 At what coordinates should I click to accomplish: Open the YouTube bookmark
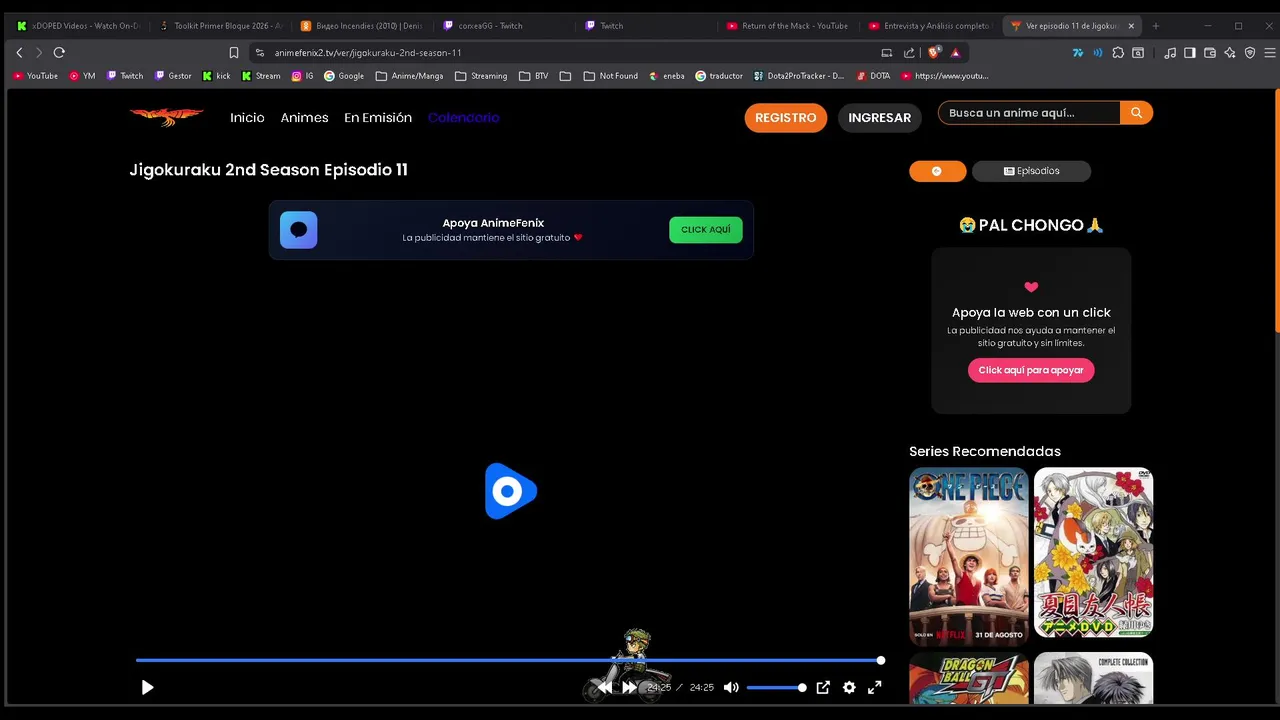(x=35, y=76)
